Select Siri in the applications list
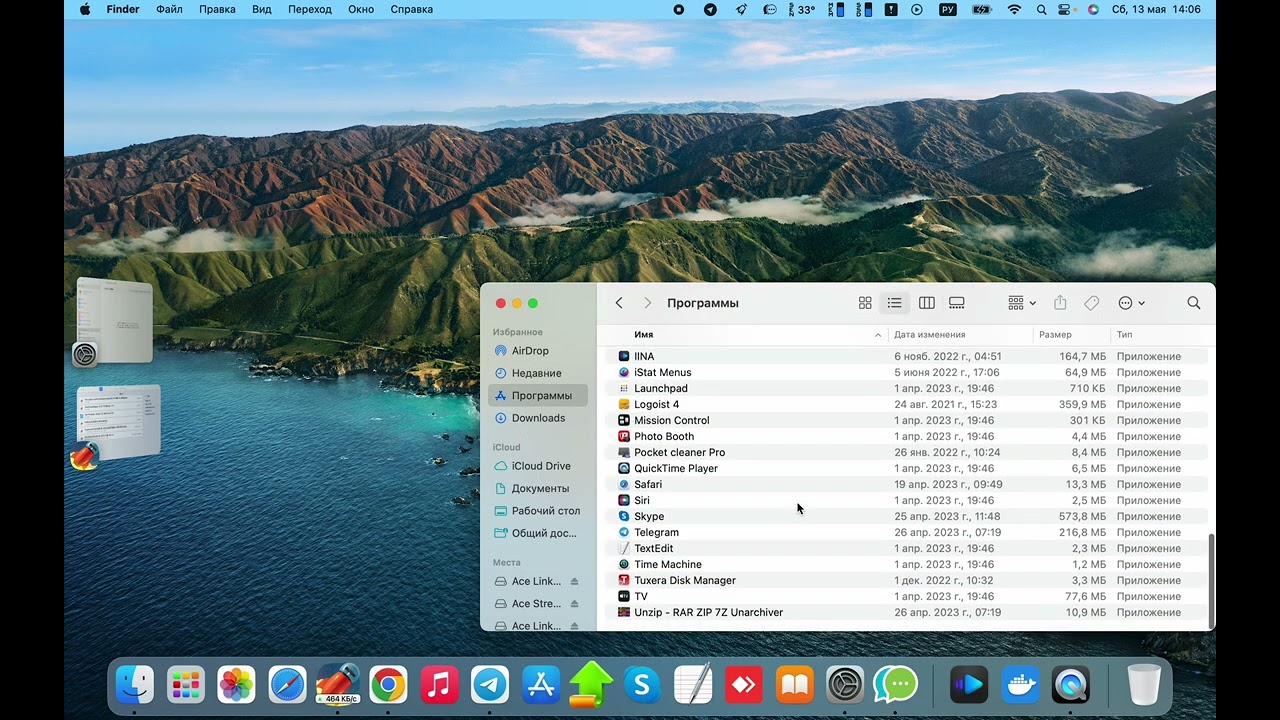1280x720 pixels. pos(906,500)
